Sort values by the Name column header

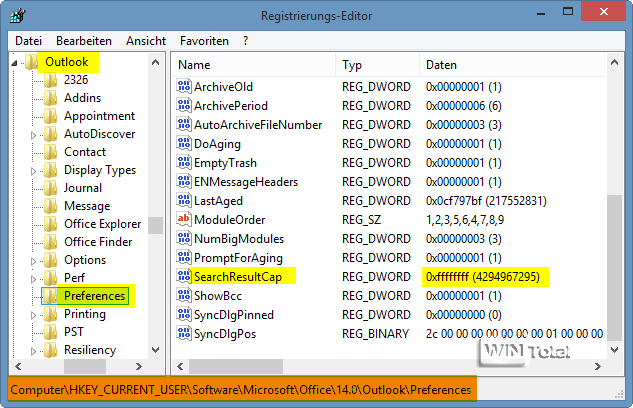tap(254, 65)
